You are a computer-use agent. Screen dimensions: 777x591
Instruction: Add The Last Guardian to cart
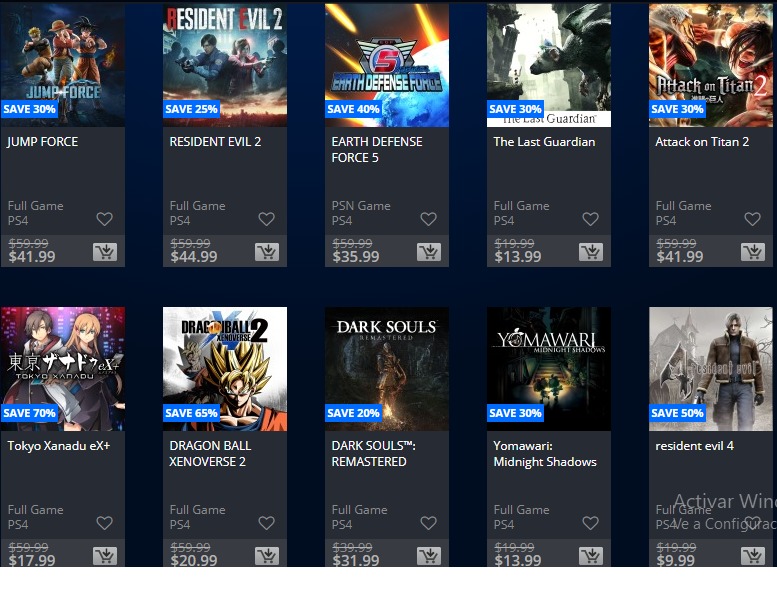(591, 252)
